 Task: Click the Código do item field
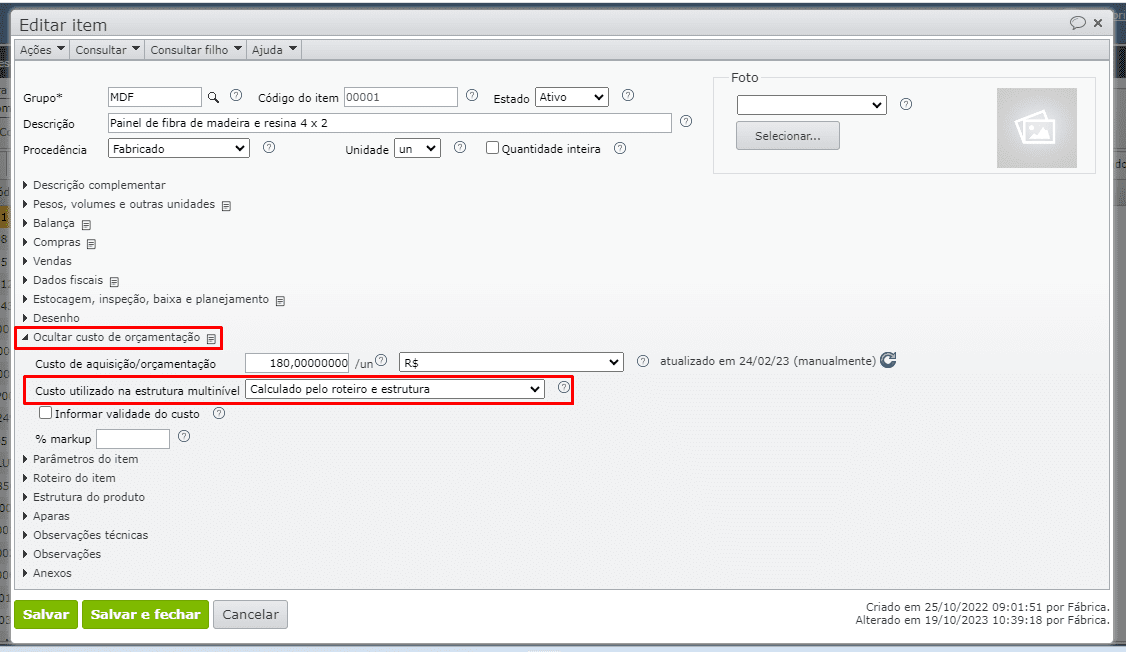point(401,97)
